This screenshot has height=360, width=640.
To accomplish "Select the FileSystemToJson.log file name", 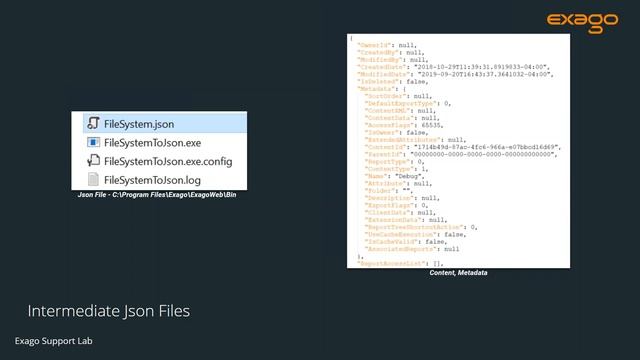I will pyautogui.click(x=152, y=180).
